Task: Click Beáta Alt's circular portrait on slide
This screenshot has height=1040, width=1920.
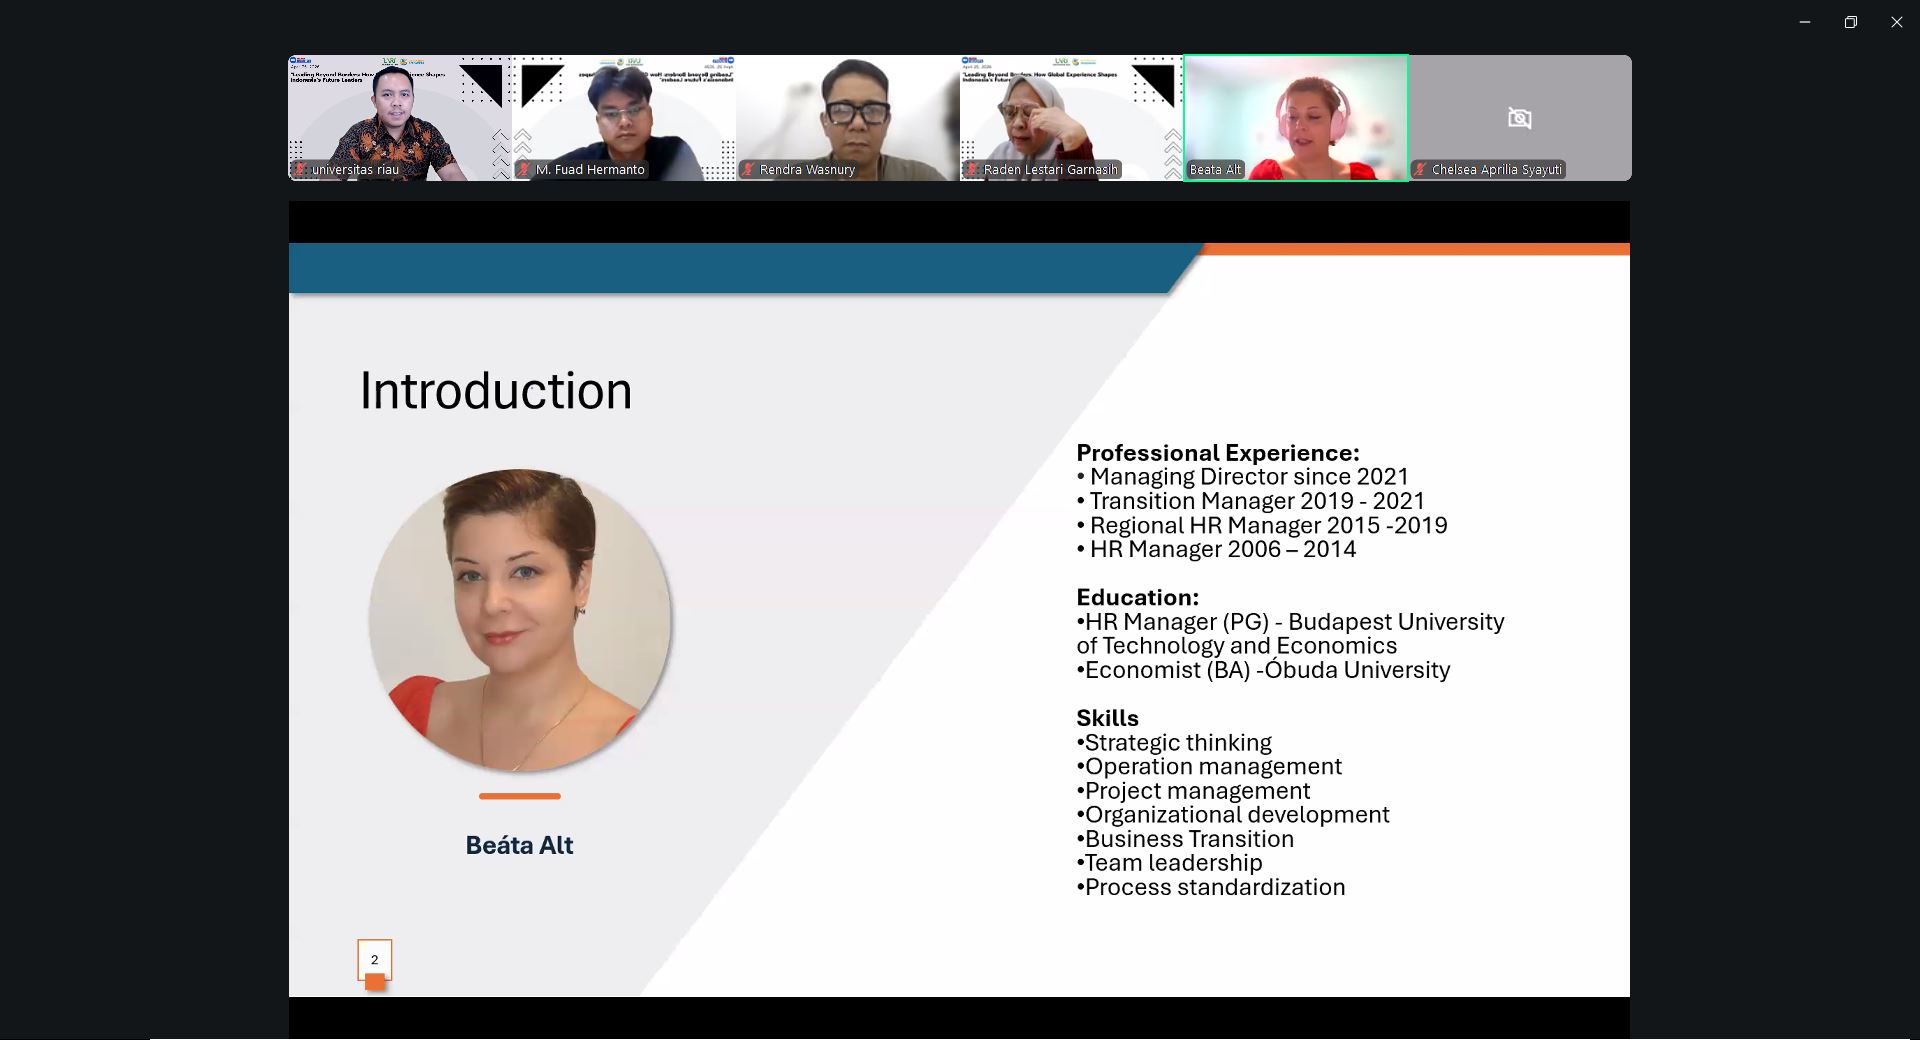Action: coord(520,620)
